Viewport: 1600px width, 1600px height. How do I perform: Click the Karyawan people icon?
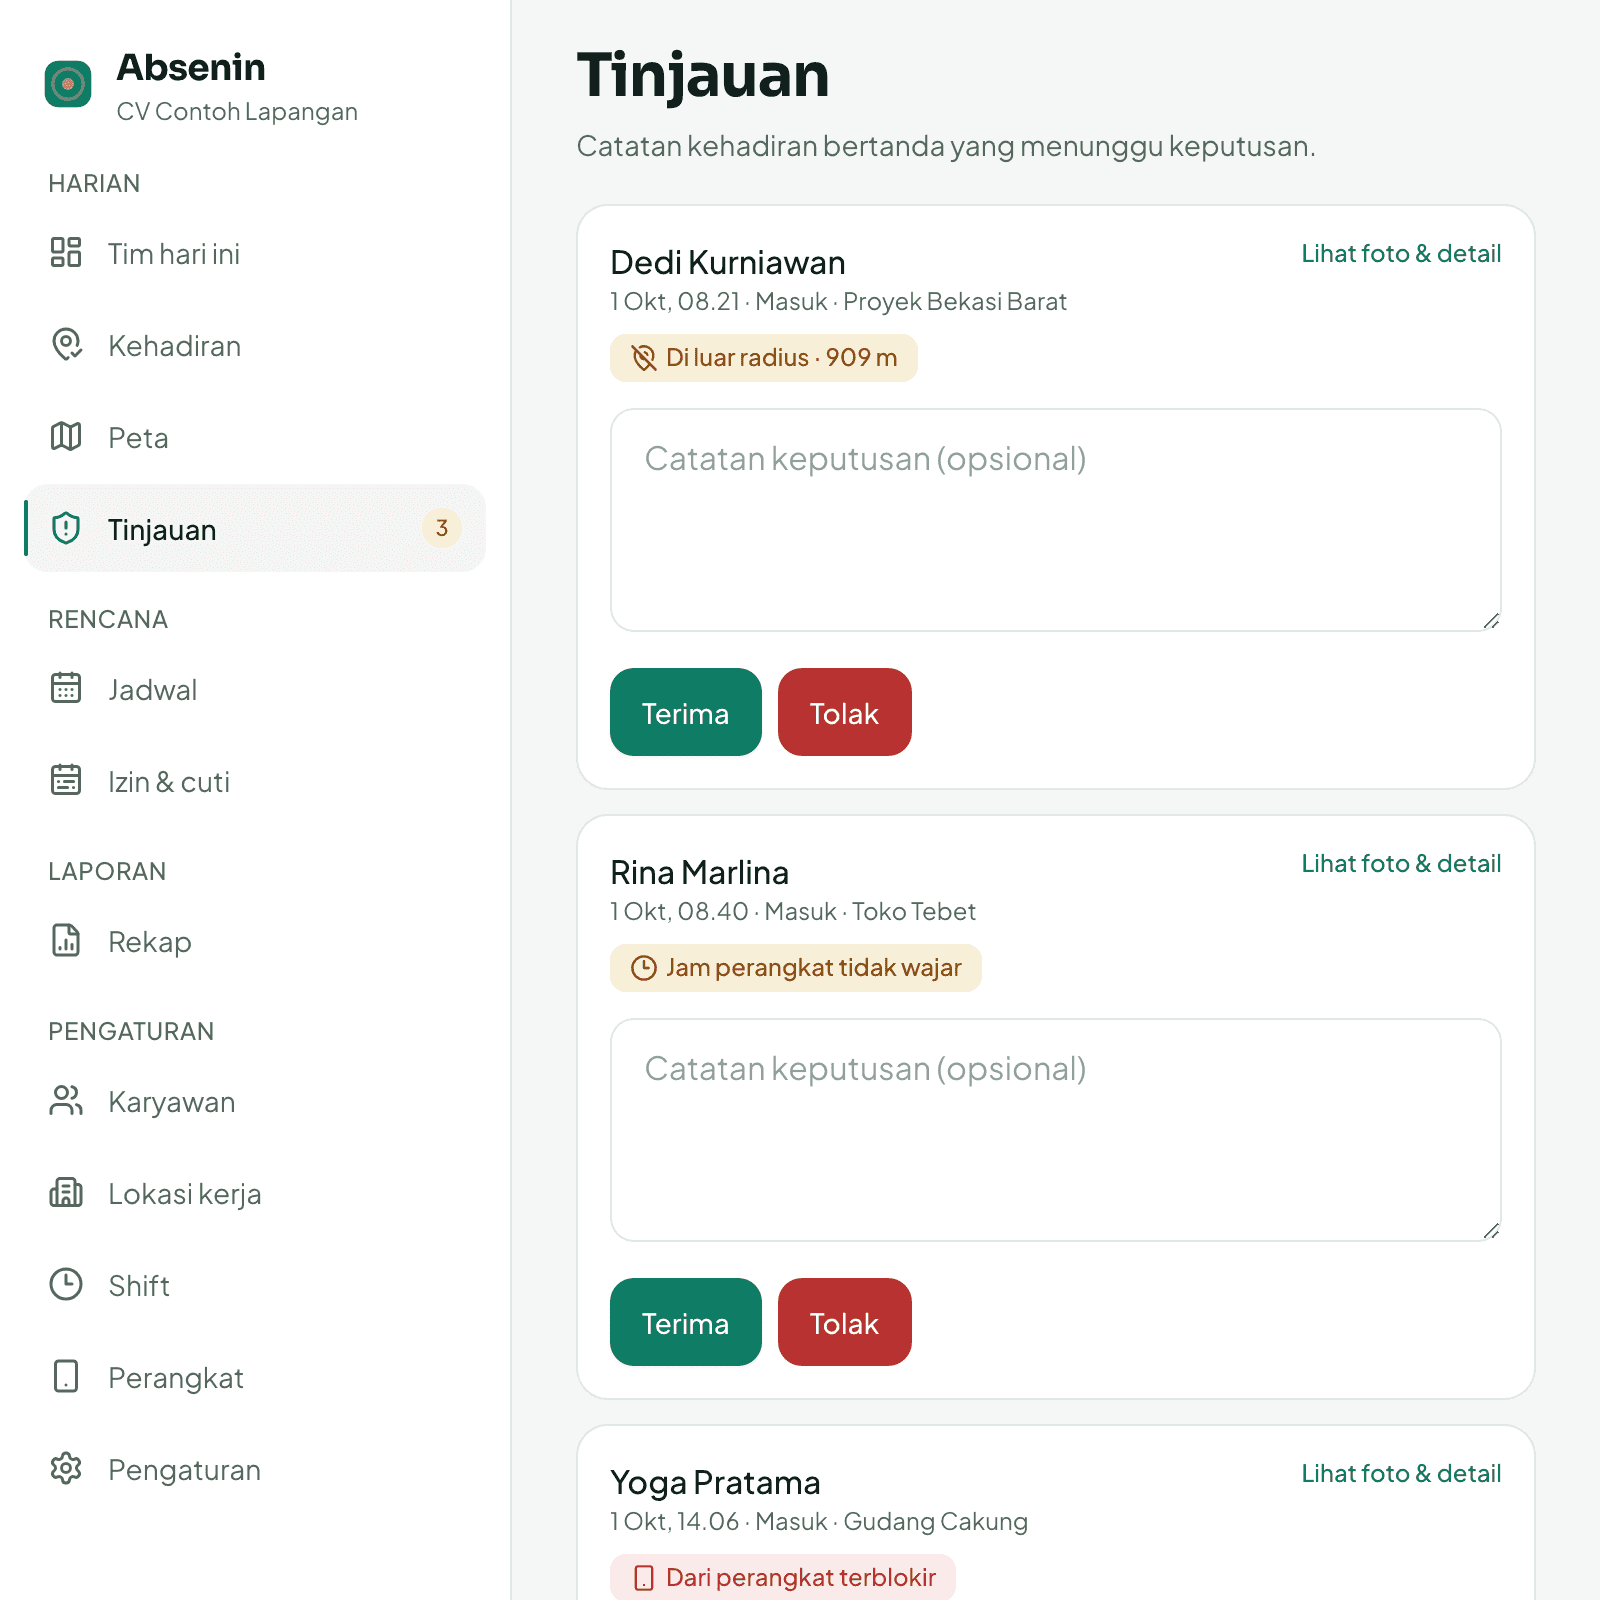66,1100
